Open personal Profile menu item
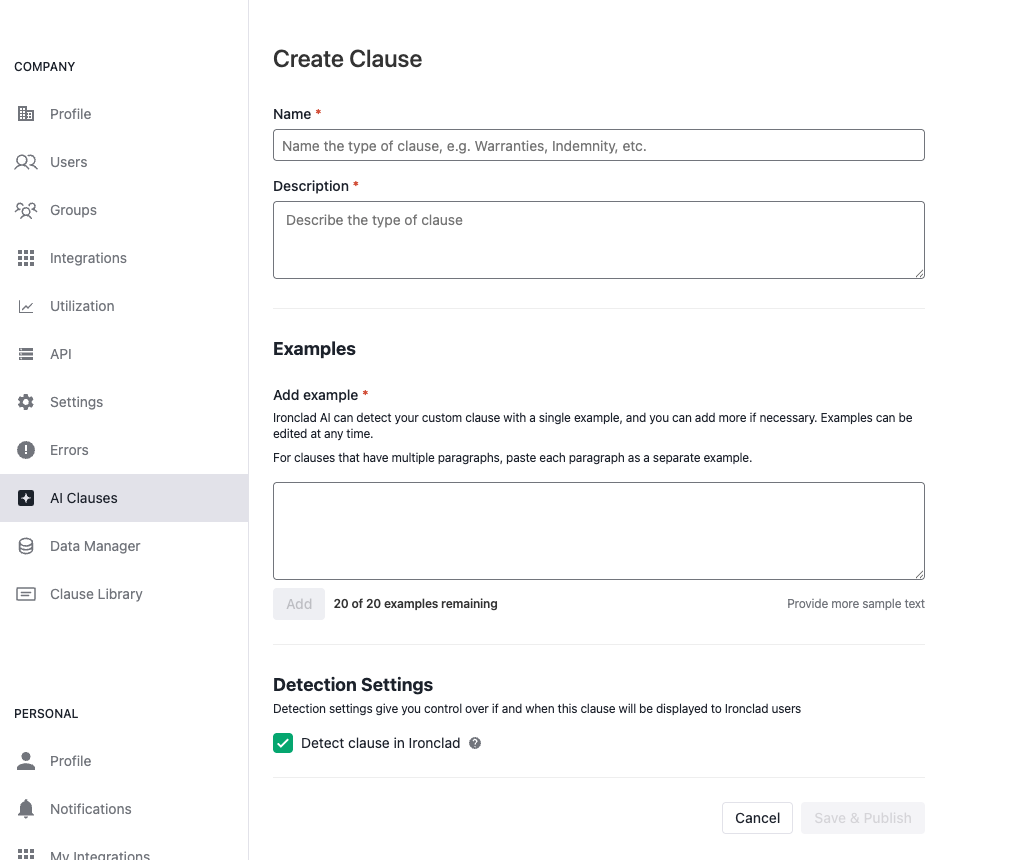Image resolution: width=1035 pixels, height=860 pixels. point(124,761)
